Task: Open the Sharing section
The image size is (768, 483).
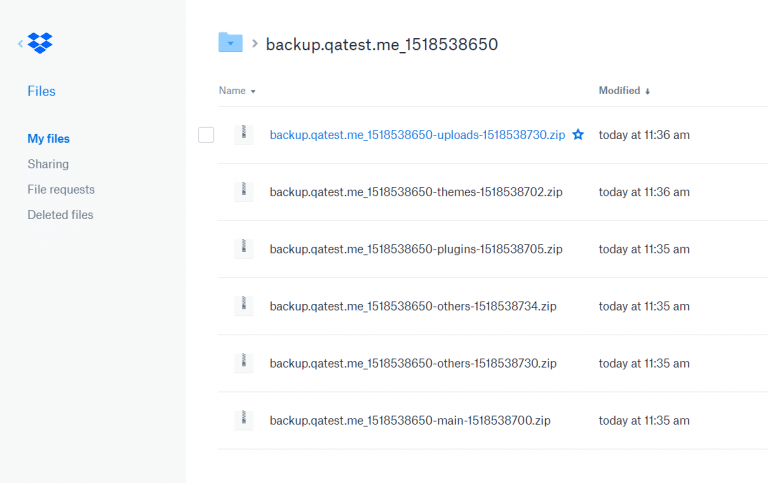Action: pos(48,164)
